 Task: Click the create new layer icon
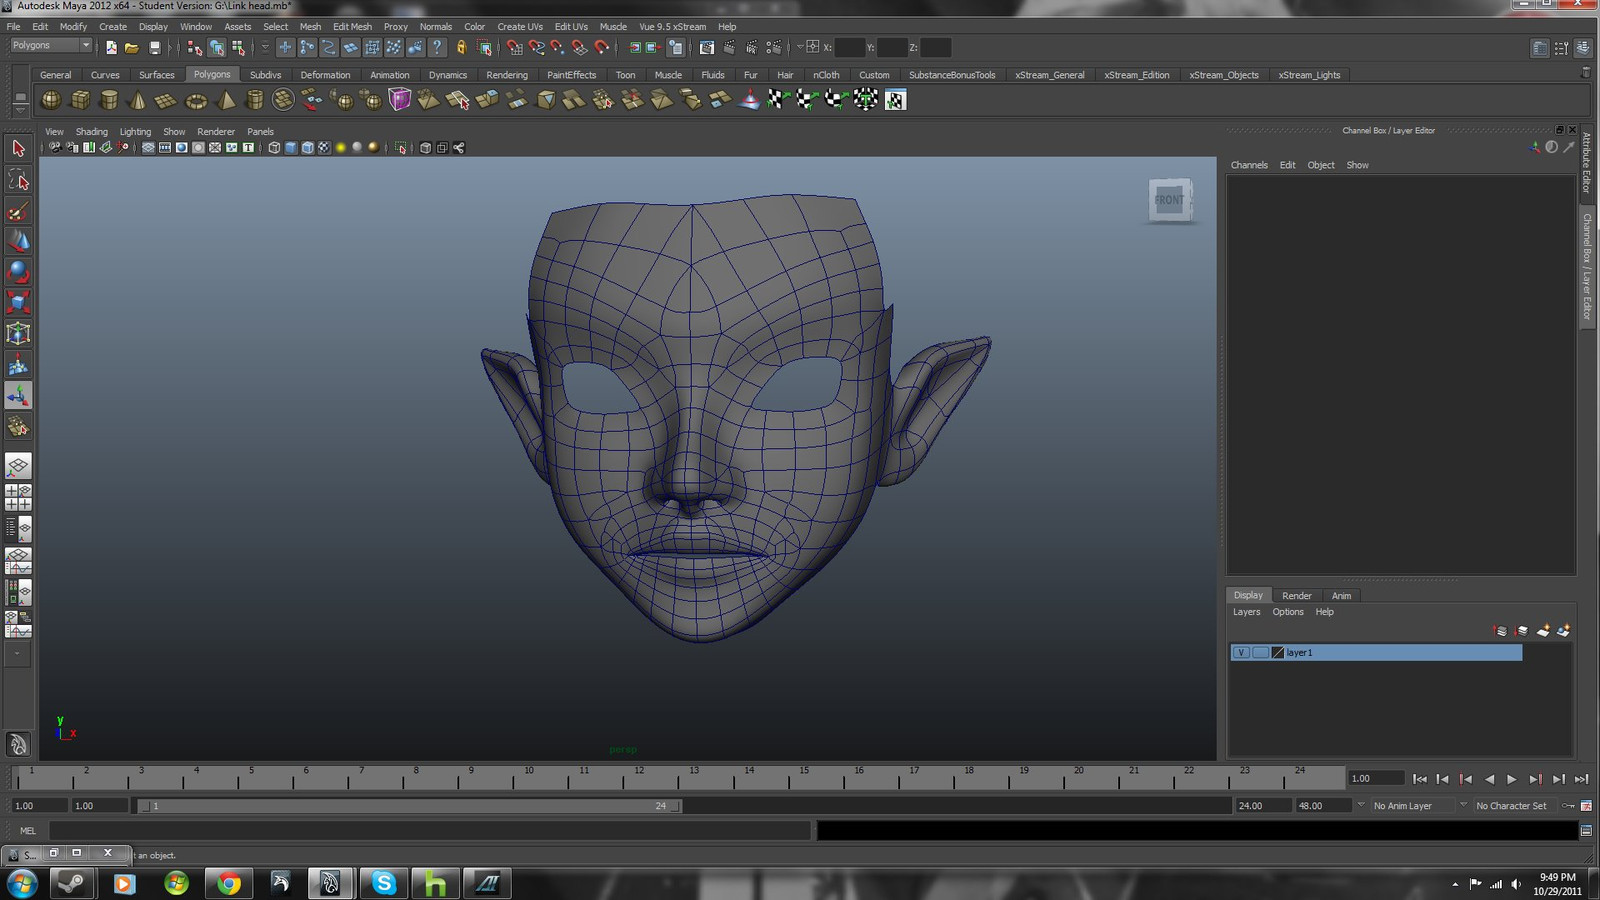1543,630
